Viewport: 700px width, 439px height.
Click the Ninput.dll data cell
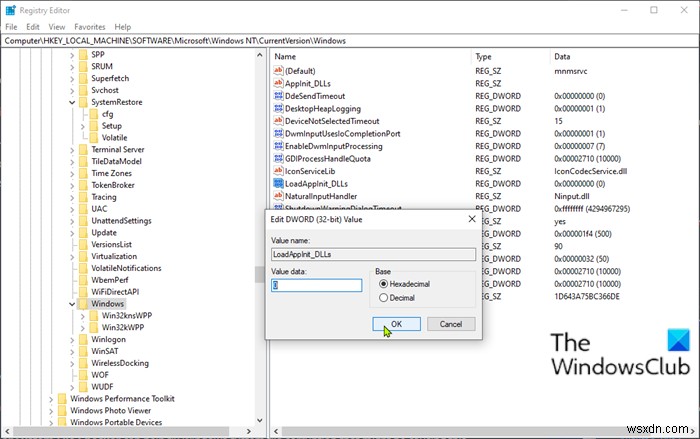[x=571, y=196]
